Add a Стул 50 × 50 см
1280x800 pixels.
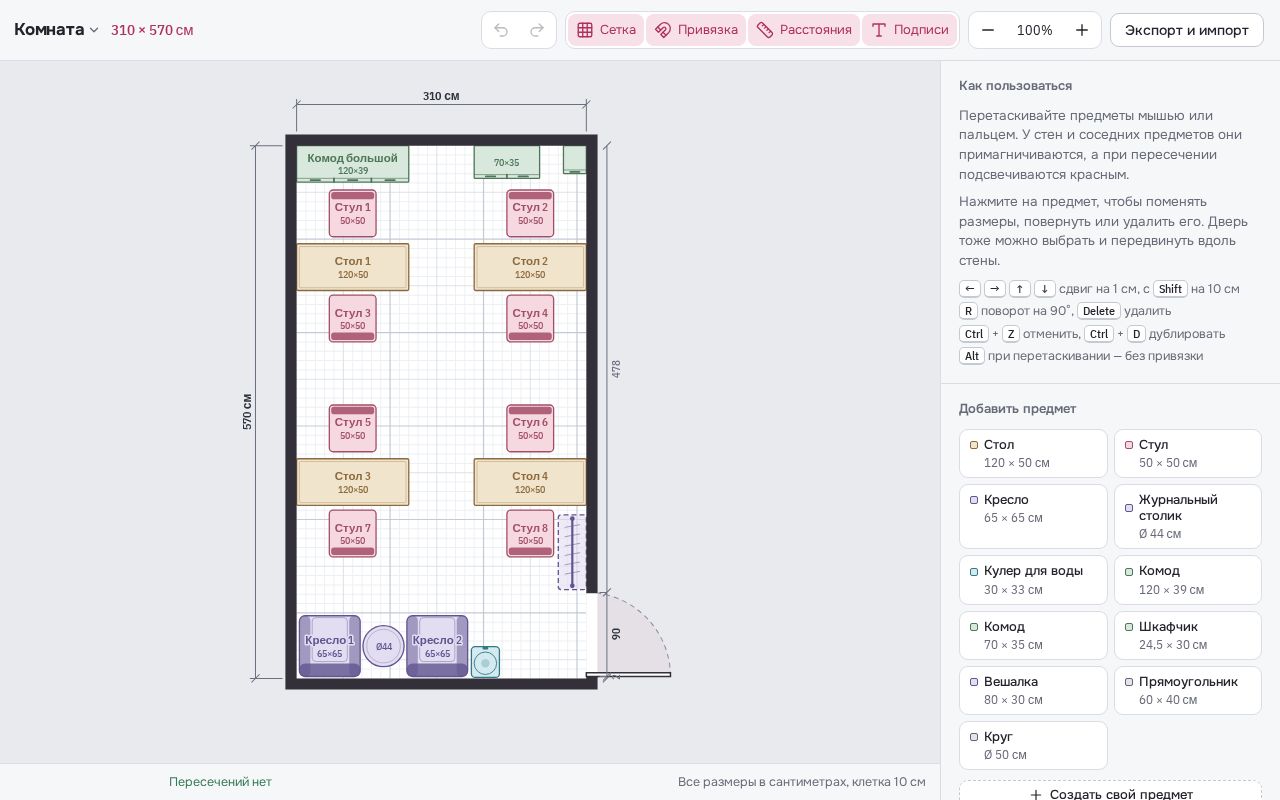pyautogui.click(x=1188, y=454)
